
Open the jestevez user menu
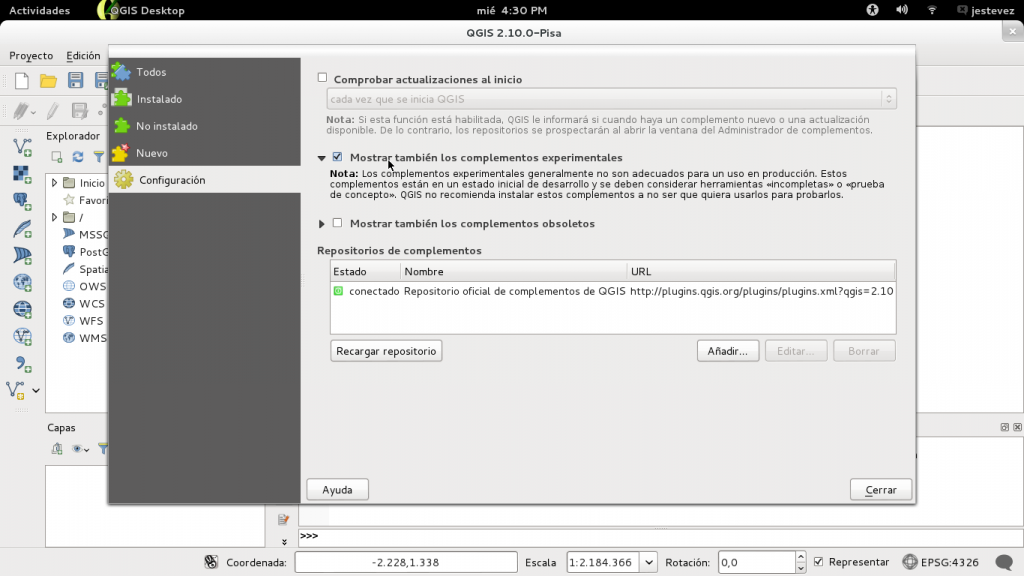click(985, 10)
